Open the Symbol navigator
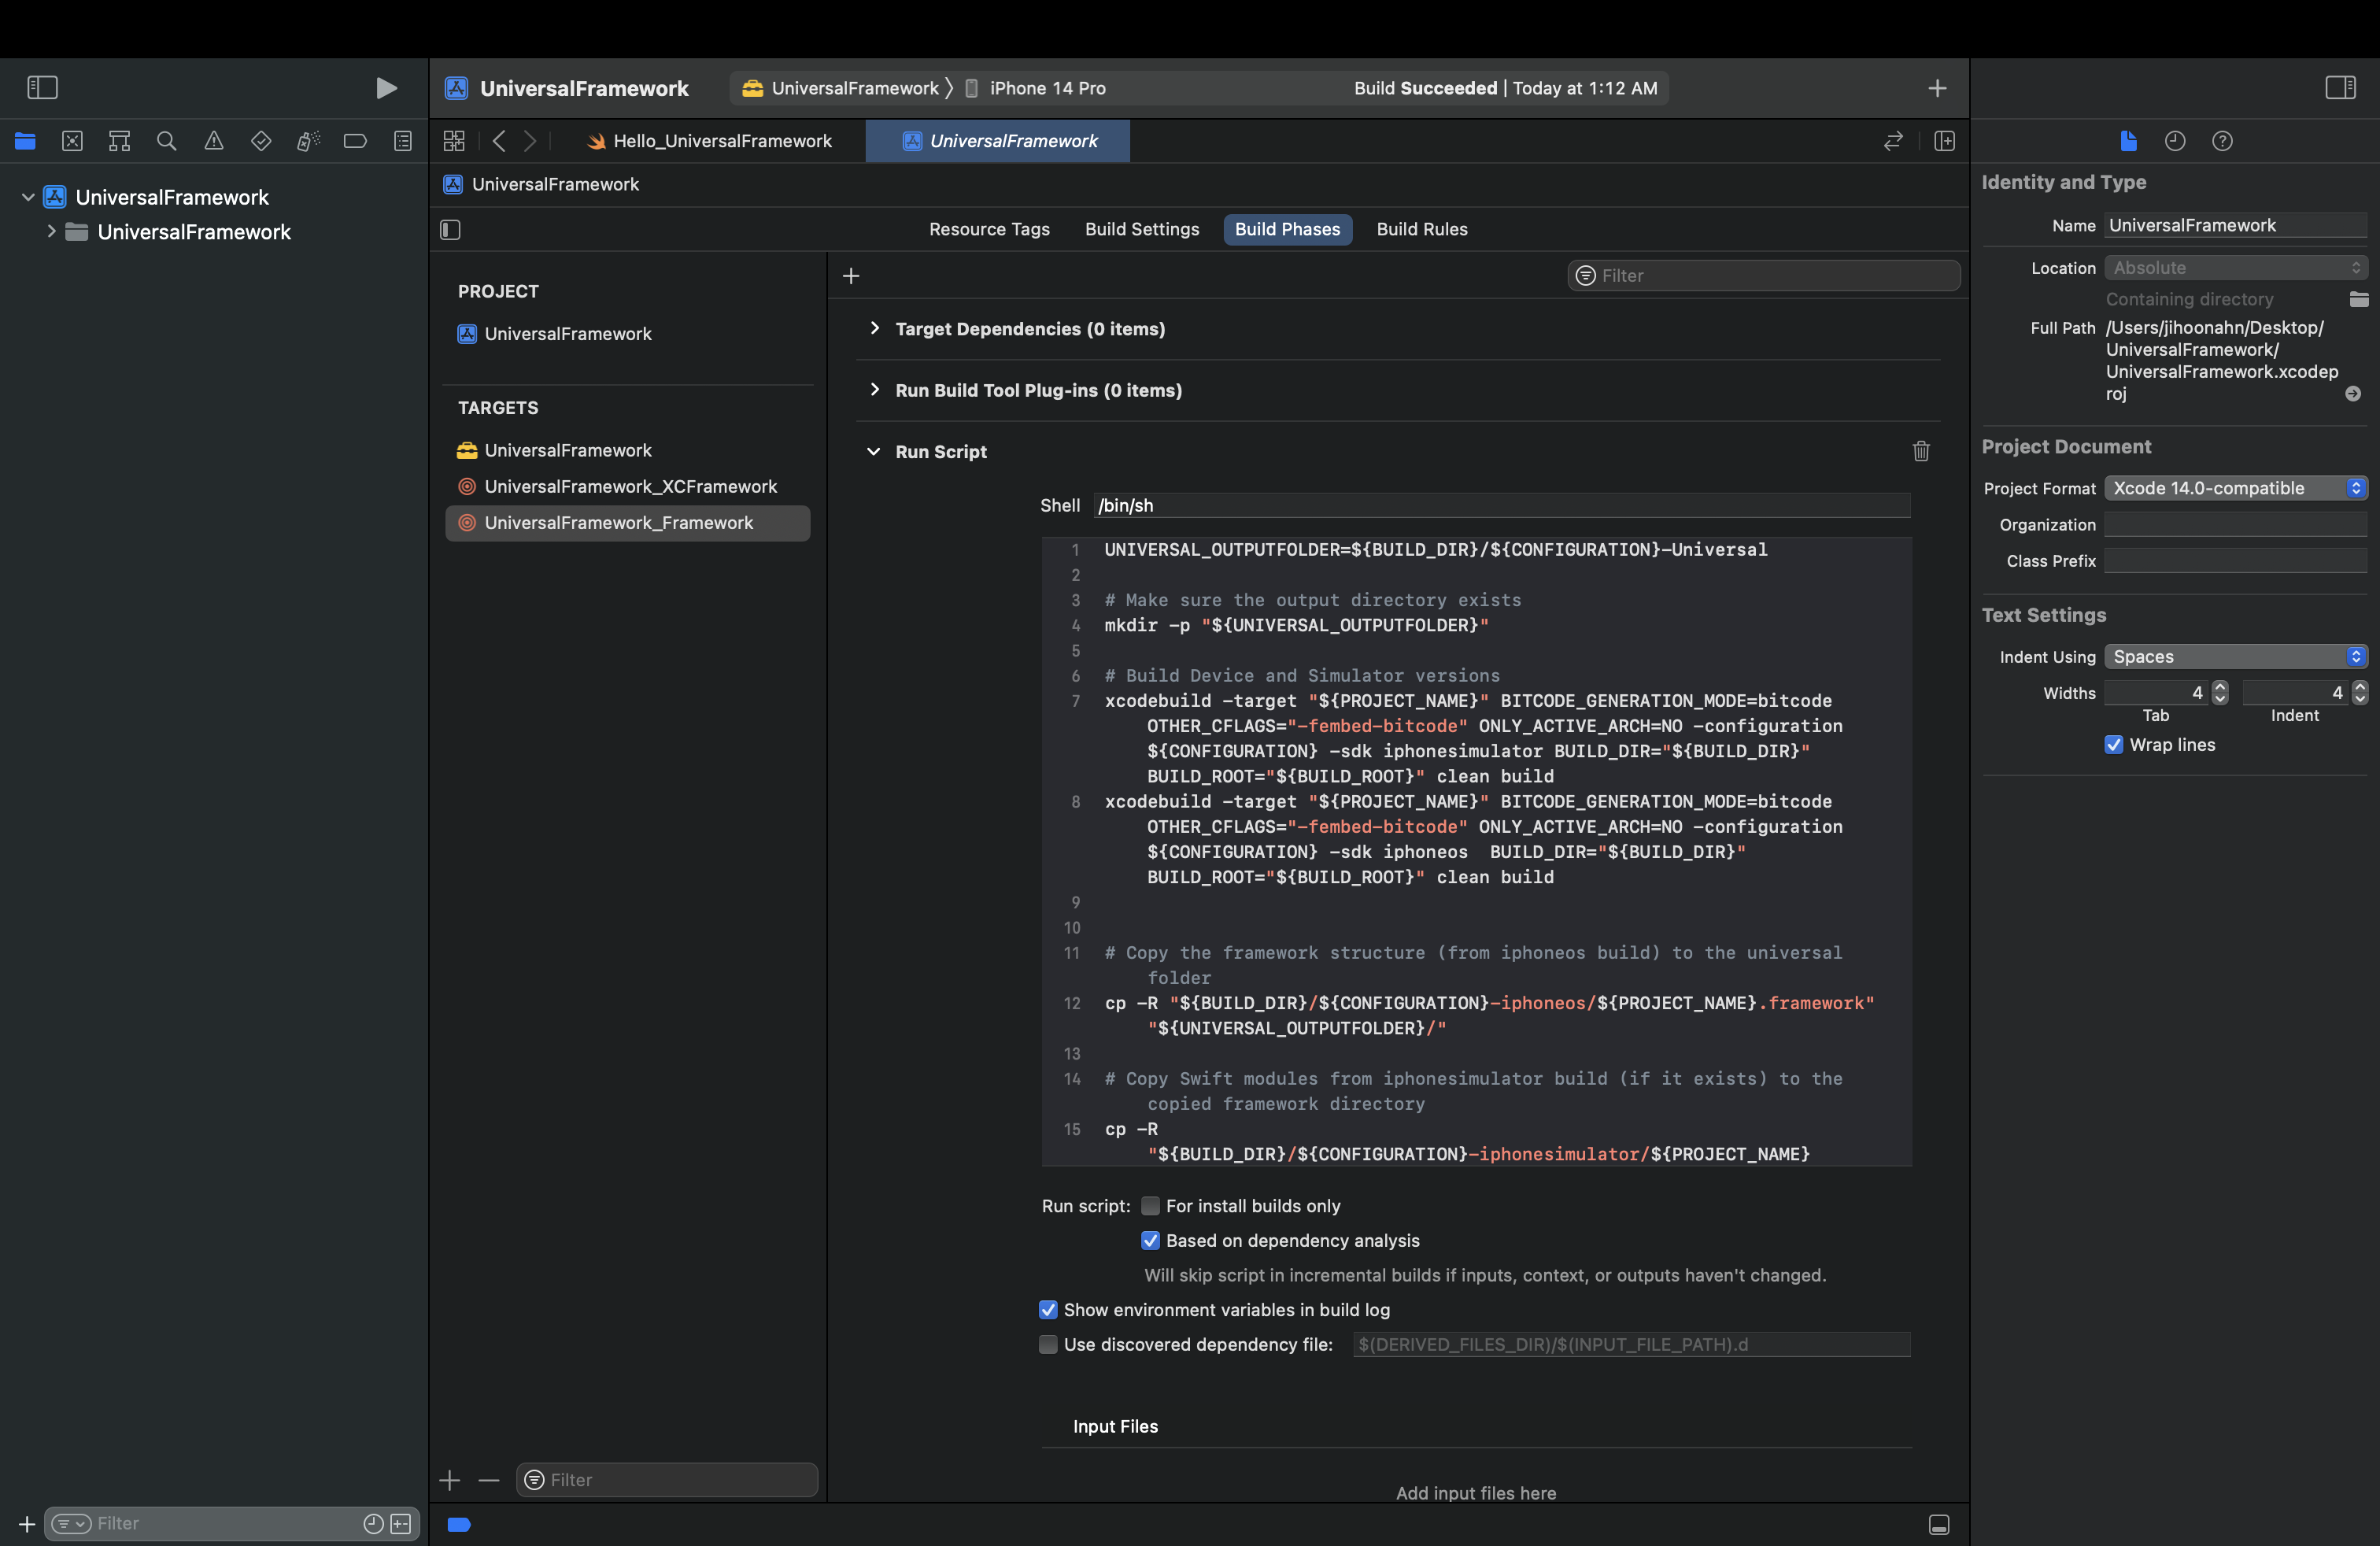 (119, 141)
